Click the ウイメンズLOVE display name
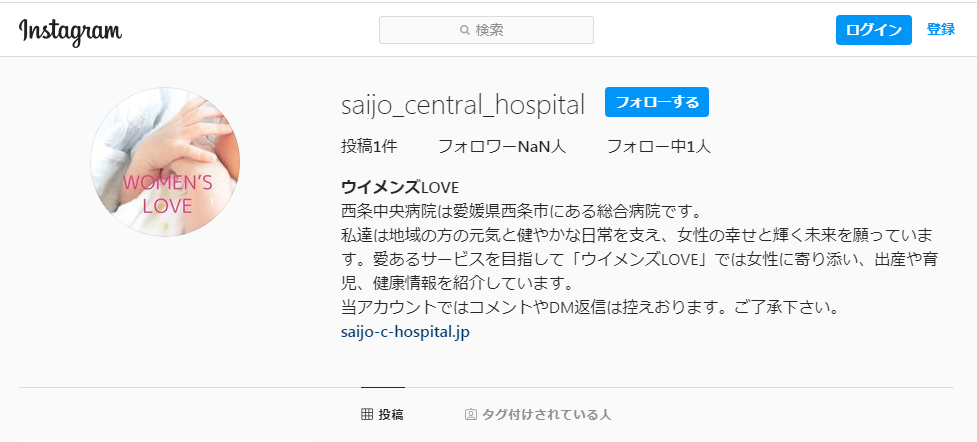This screenshot has width=977, height=442. (400, 187)
